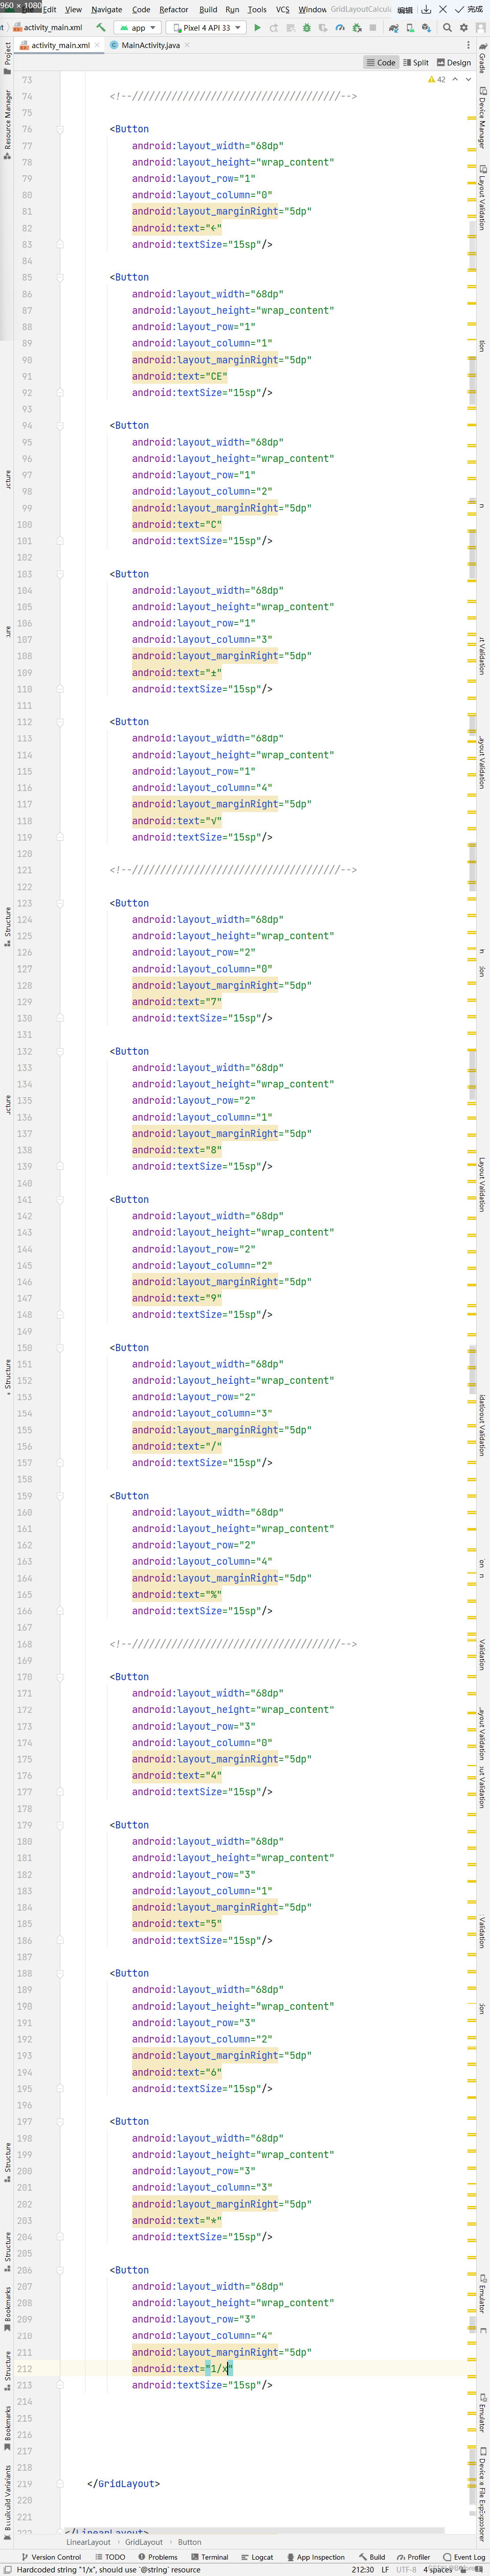Image resolution: width=490 pixels, height=2576 pixels.
Task: Select LinearLayout in the breadcrumb bar
Action: click(89, 2542)
